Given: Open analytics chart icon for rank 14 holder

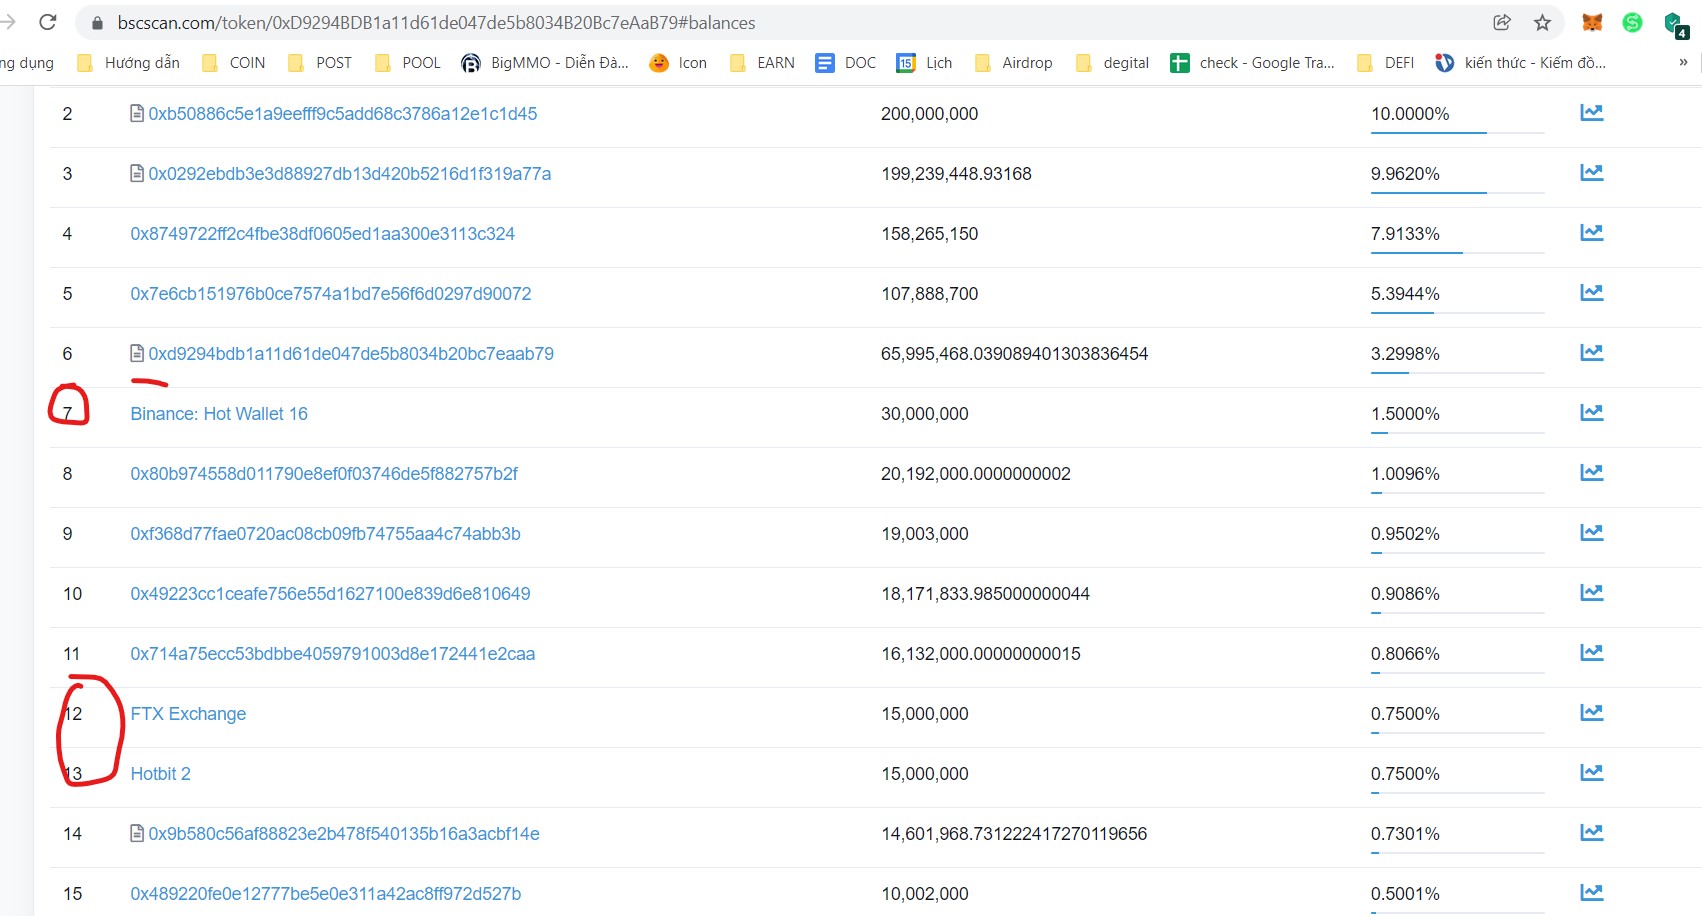Looking at the screenshot, I should 1591,833.
